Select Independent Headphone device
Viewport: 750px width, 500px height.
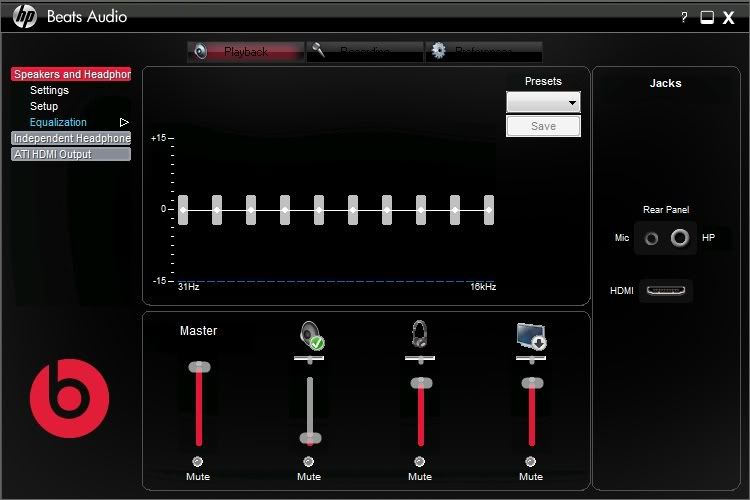[x=71, y=138]
